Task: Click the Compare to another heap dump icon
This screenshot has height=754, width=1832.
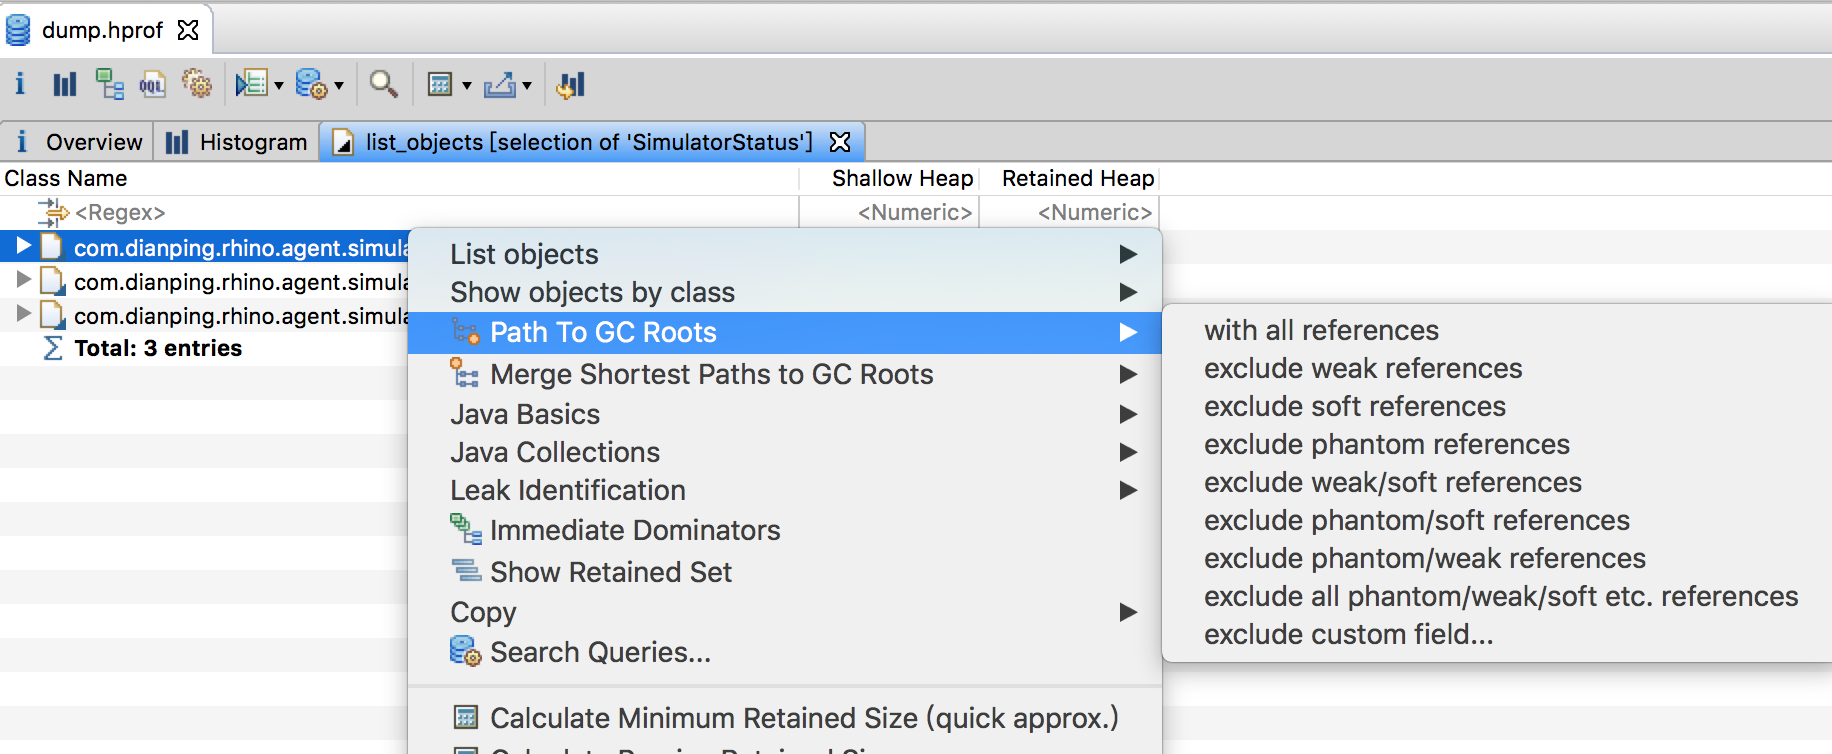Action: tap(571, 84)
